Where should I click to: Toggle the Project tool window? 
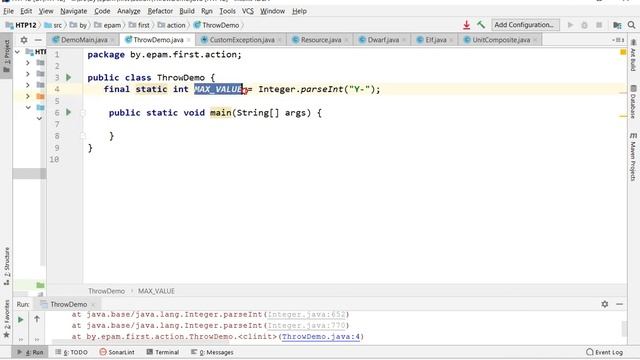7,56
